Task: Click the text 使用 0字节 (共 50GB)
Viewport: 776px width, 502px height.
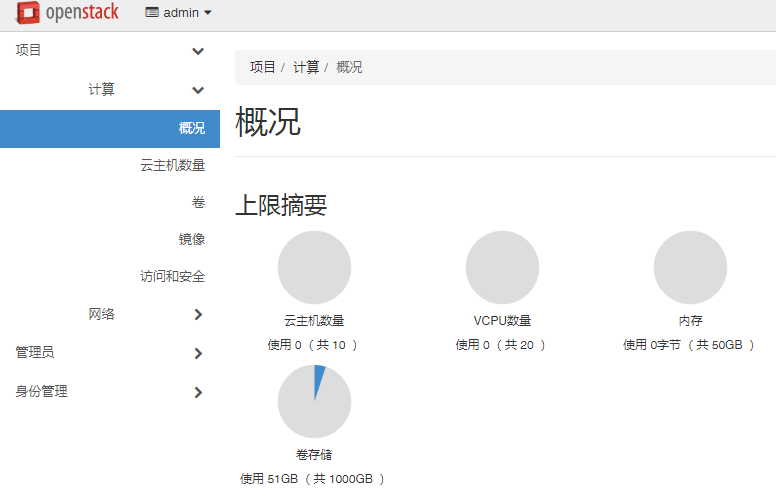Action: pos(688,345)
